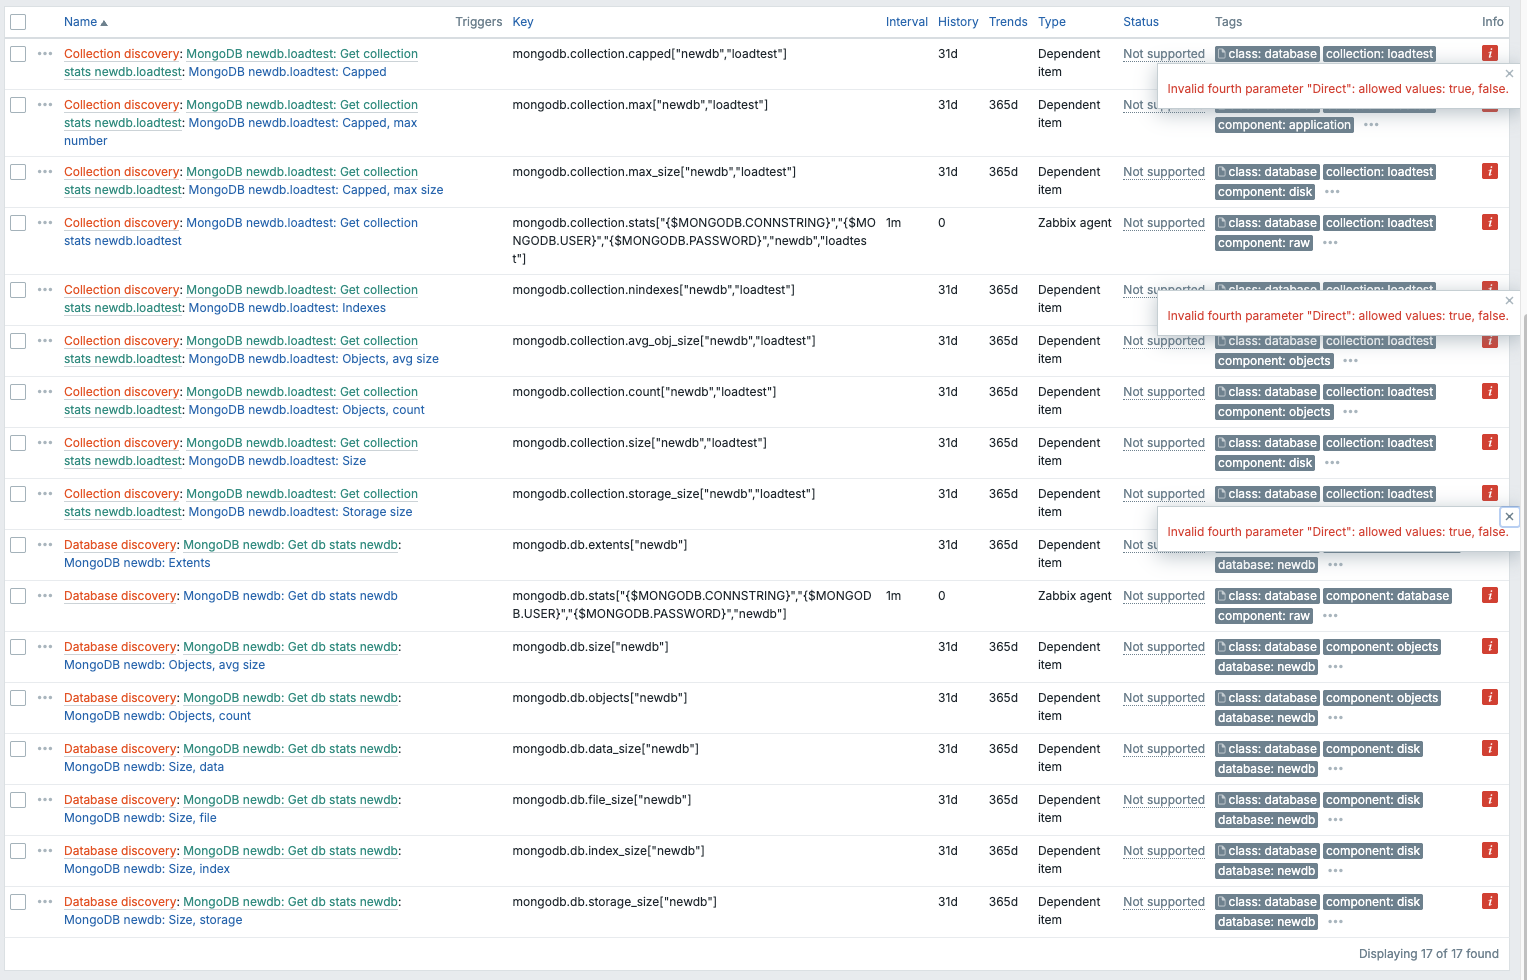Tick the checkbox for Size, file item
This screenshot has height=980, width=1527.
[x=18, y=800]
